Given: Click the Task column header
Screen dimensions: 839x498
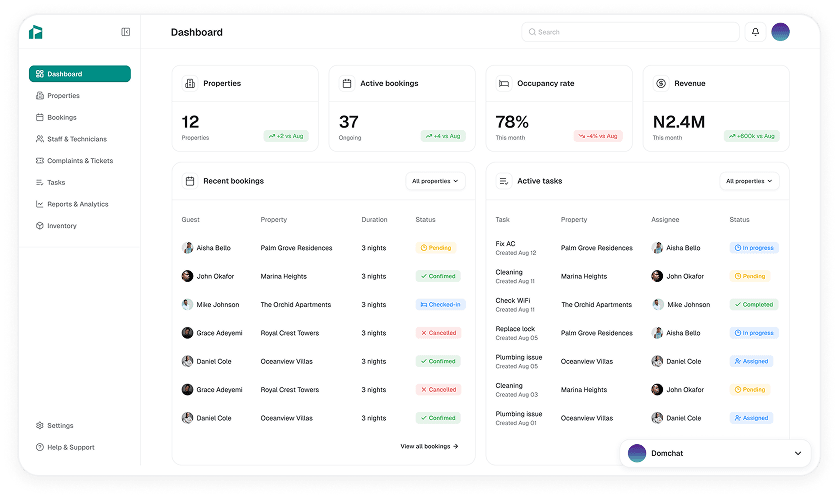Looking at the screenshot, I should tap(502, 219).
